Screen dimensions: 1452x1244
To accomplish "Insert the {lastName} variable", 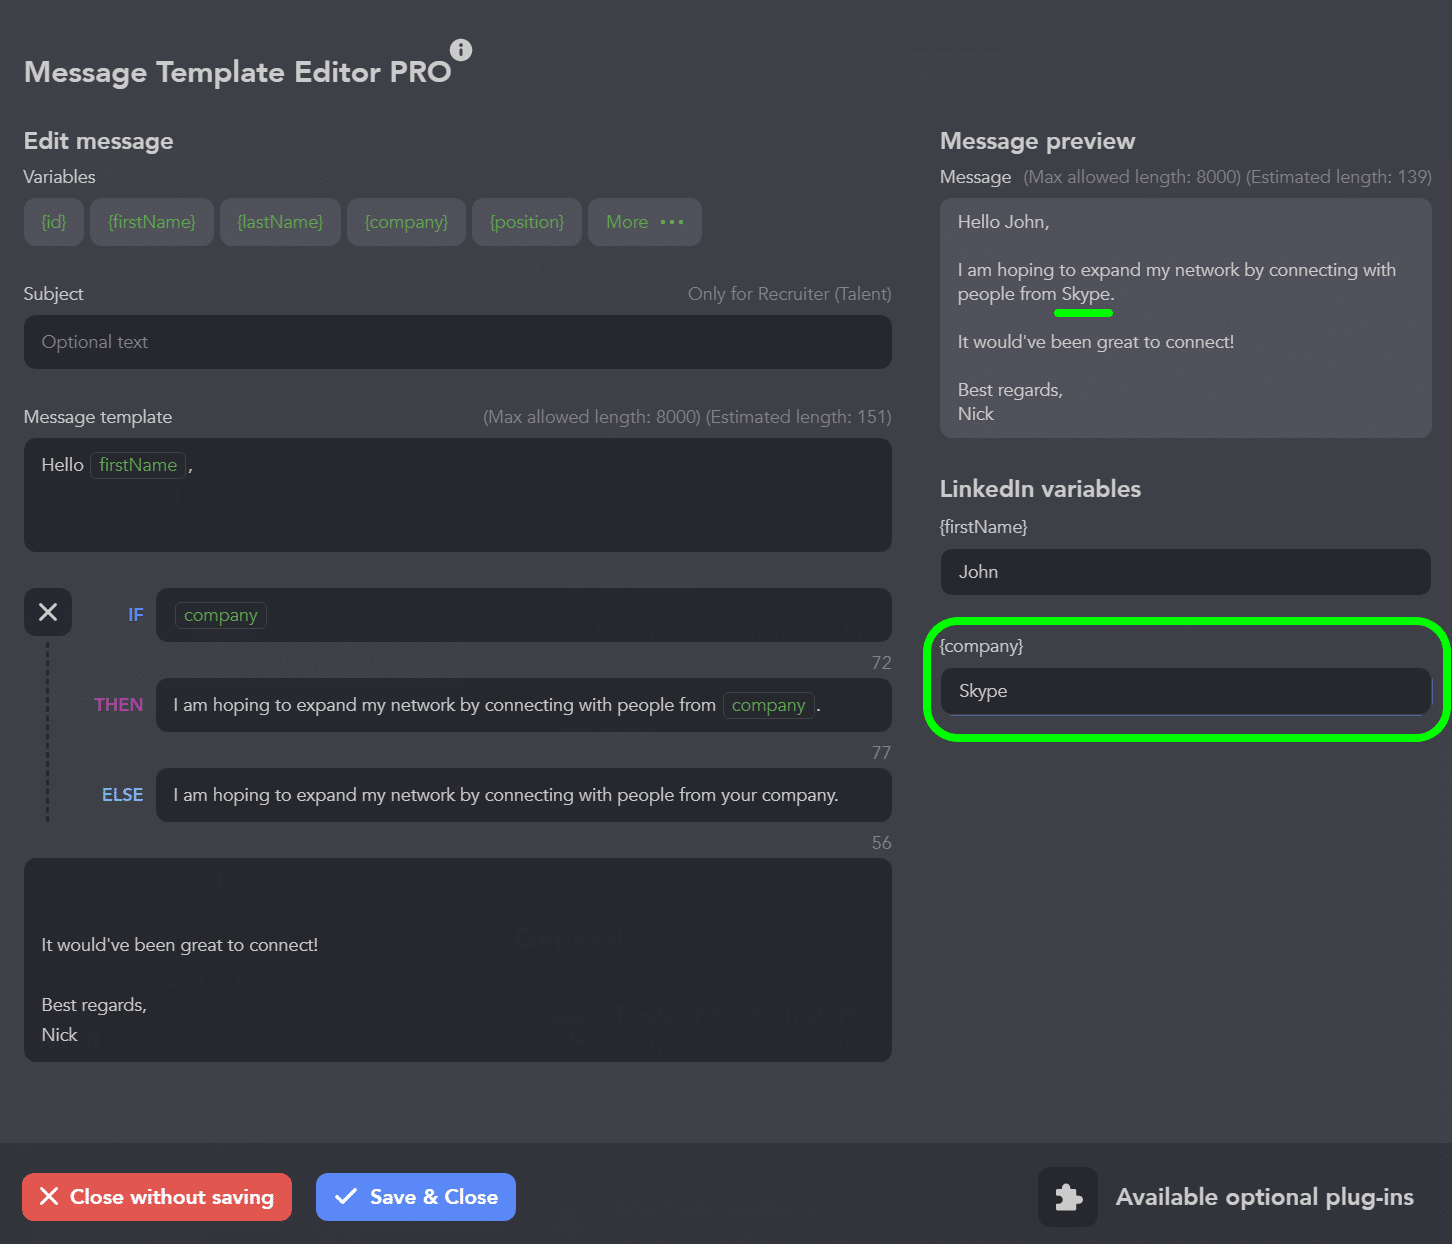I will (280, 222).
